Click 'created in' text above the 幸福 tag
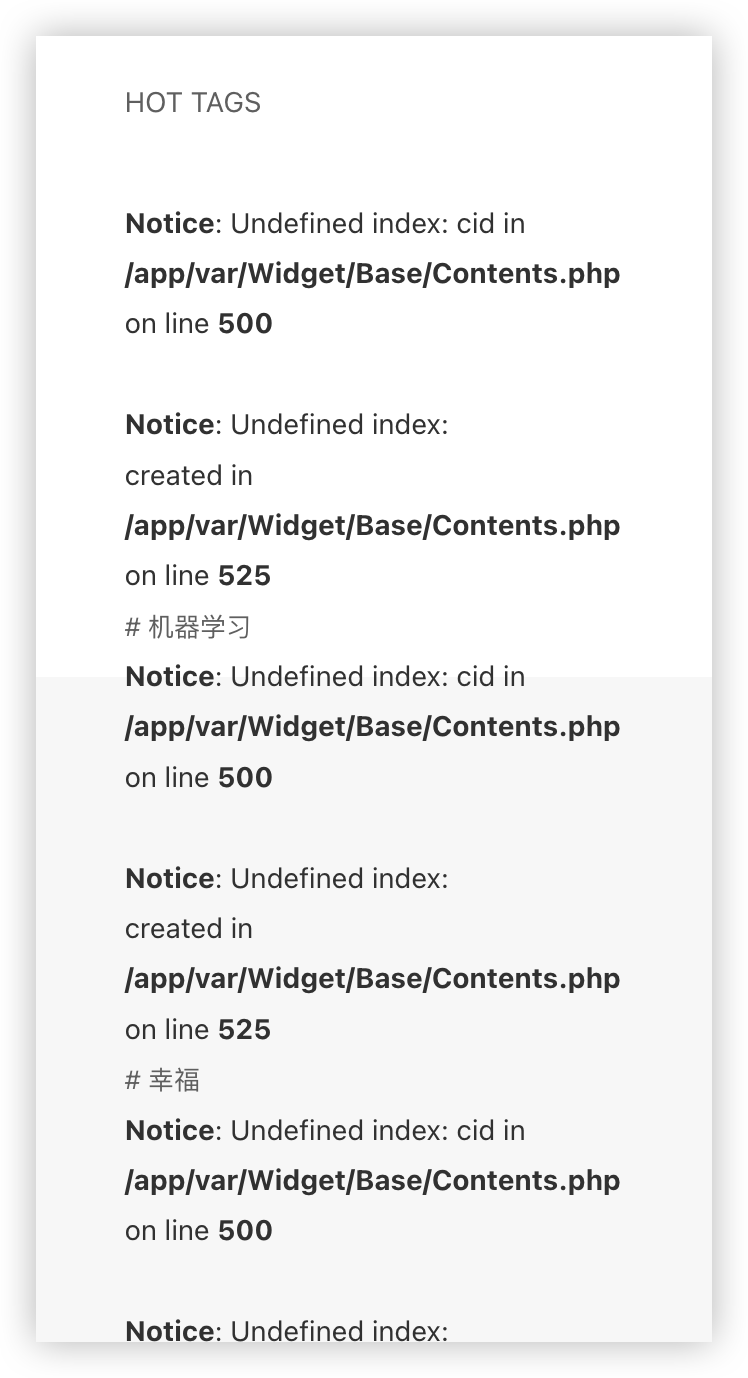This screenshot has width=748, height=1378. coord(189,929)
